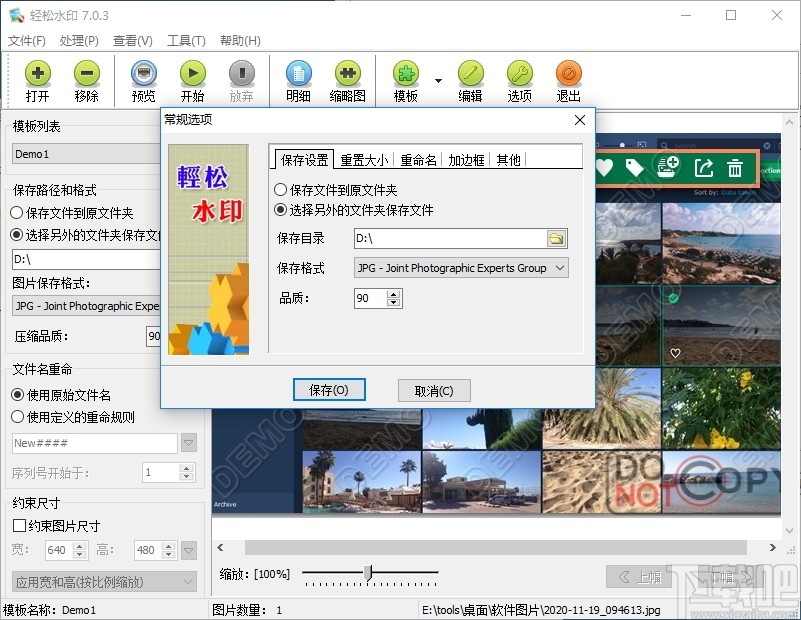Image resolution: width=801 pixels, height=620 pixels.
Task: Expand the dropdown arrow beside 模板
Action: [x=436, y=80]
